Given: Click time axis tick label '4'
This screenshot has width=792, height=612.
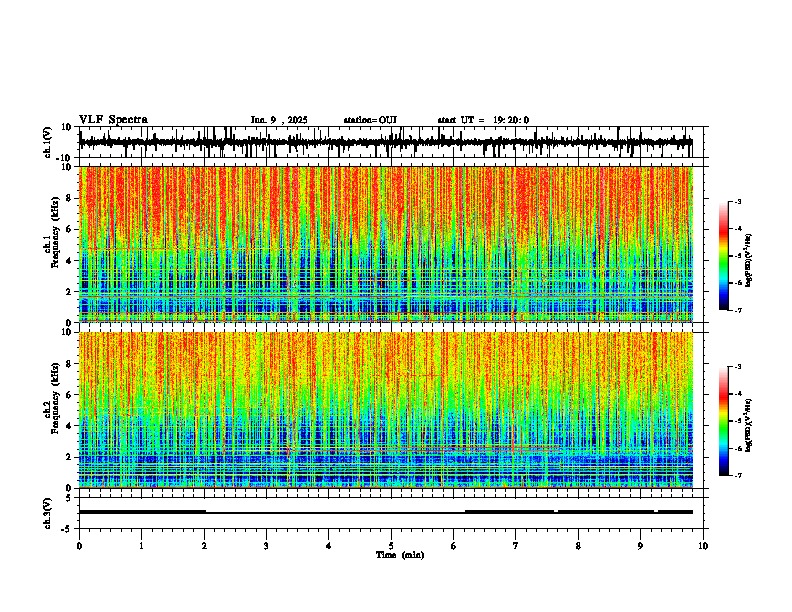Looking at the screenshot, I should coord(329,546).
